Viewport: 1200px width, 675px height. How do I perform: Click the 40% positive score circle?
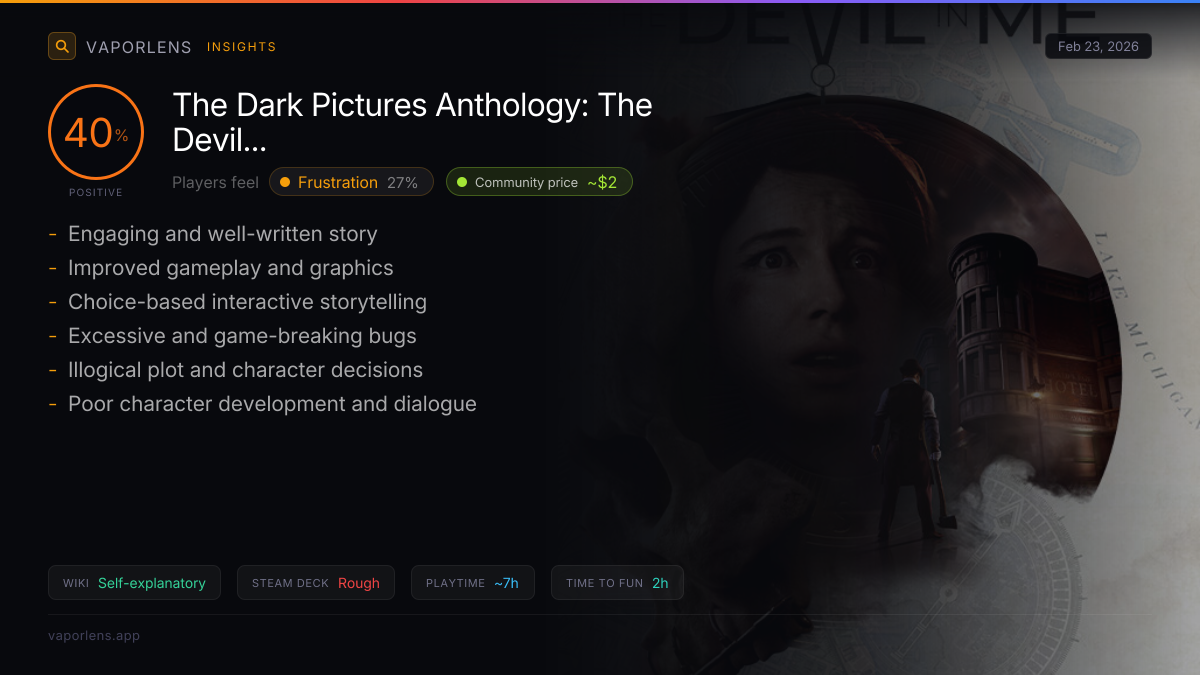96,132
